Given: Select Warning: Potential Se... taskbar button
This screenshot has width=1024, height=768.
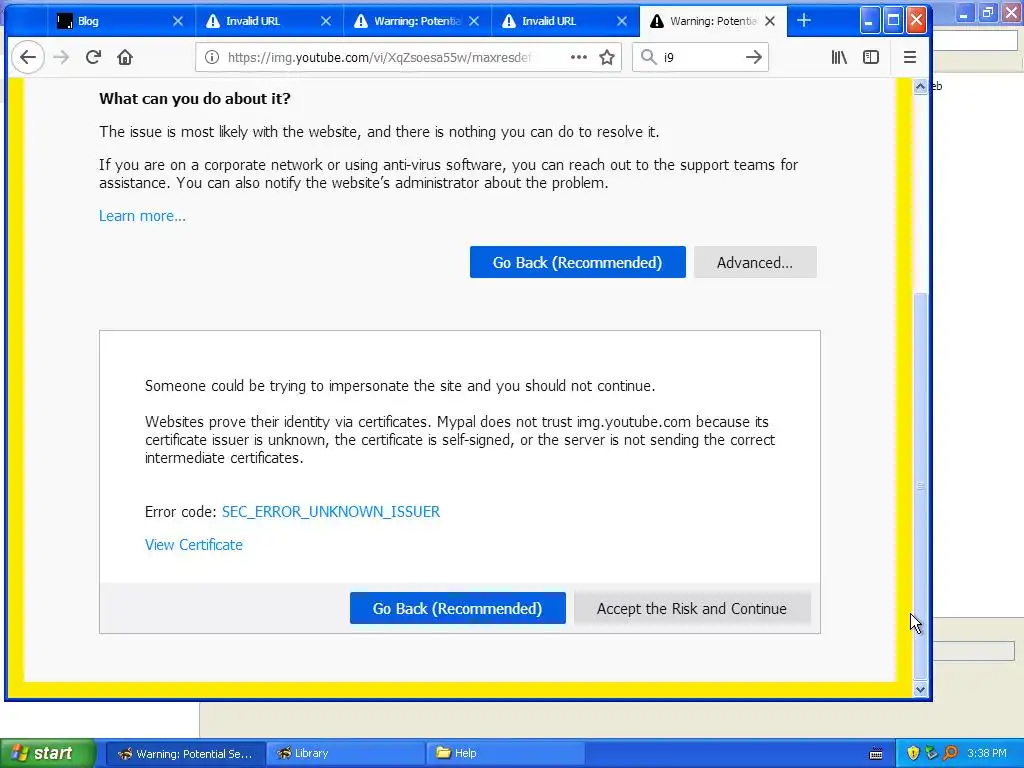Looking at the screenshot, I should pyautogui.click(x=186, y=754).
